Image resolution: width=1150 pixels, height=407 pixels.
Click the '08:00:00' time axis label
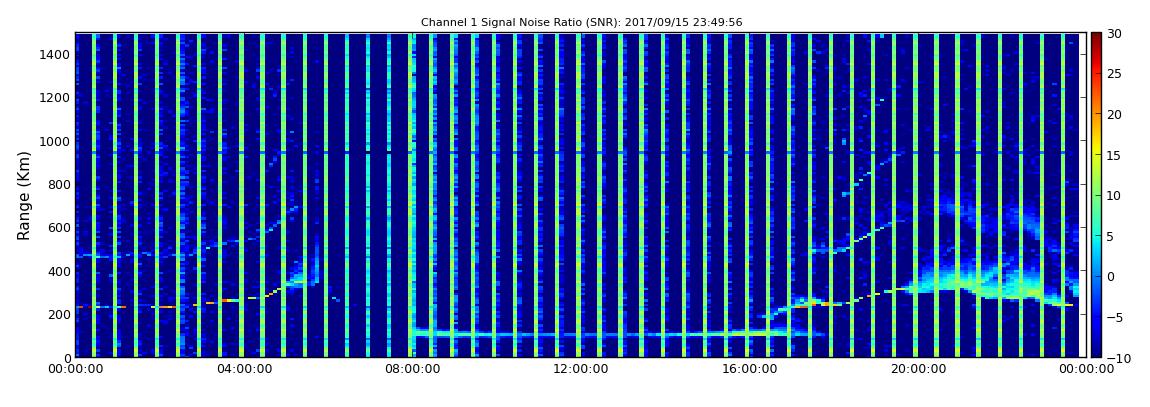click(413, 369)
